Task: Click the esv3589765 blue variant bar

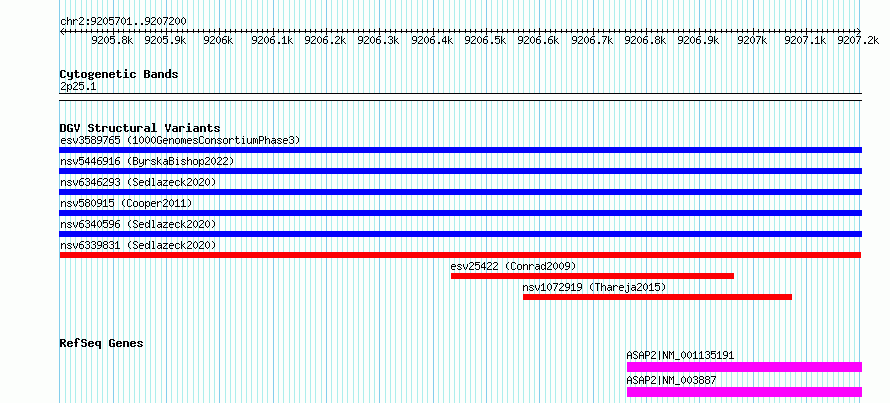Action: [461, 150]
